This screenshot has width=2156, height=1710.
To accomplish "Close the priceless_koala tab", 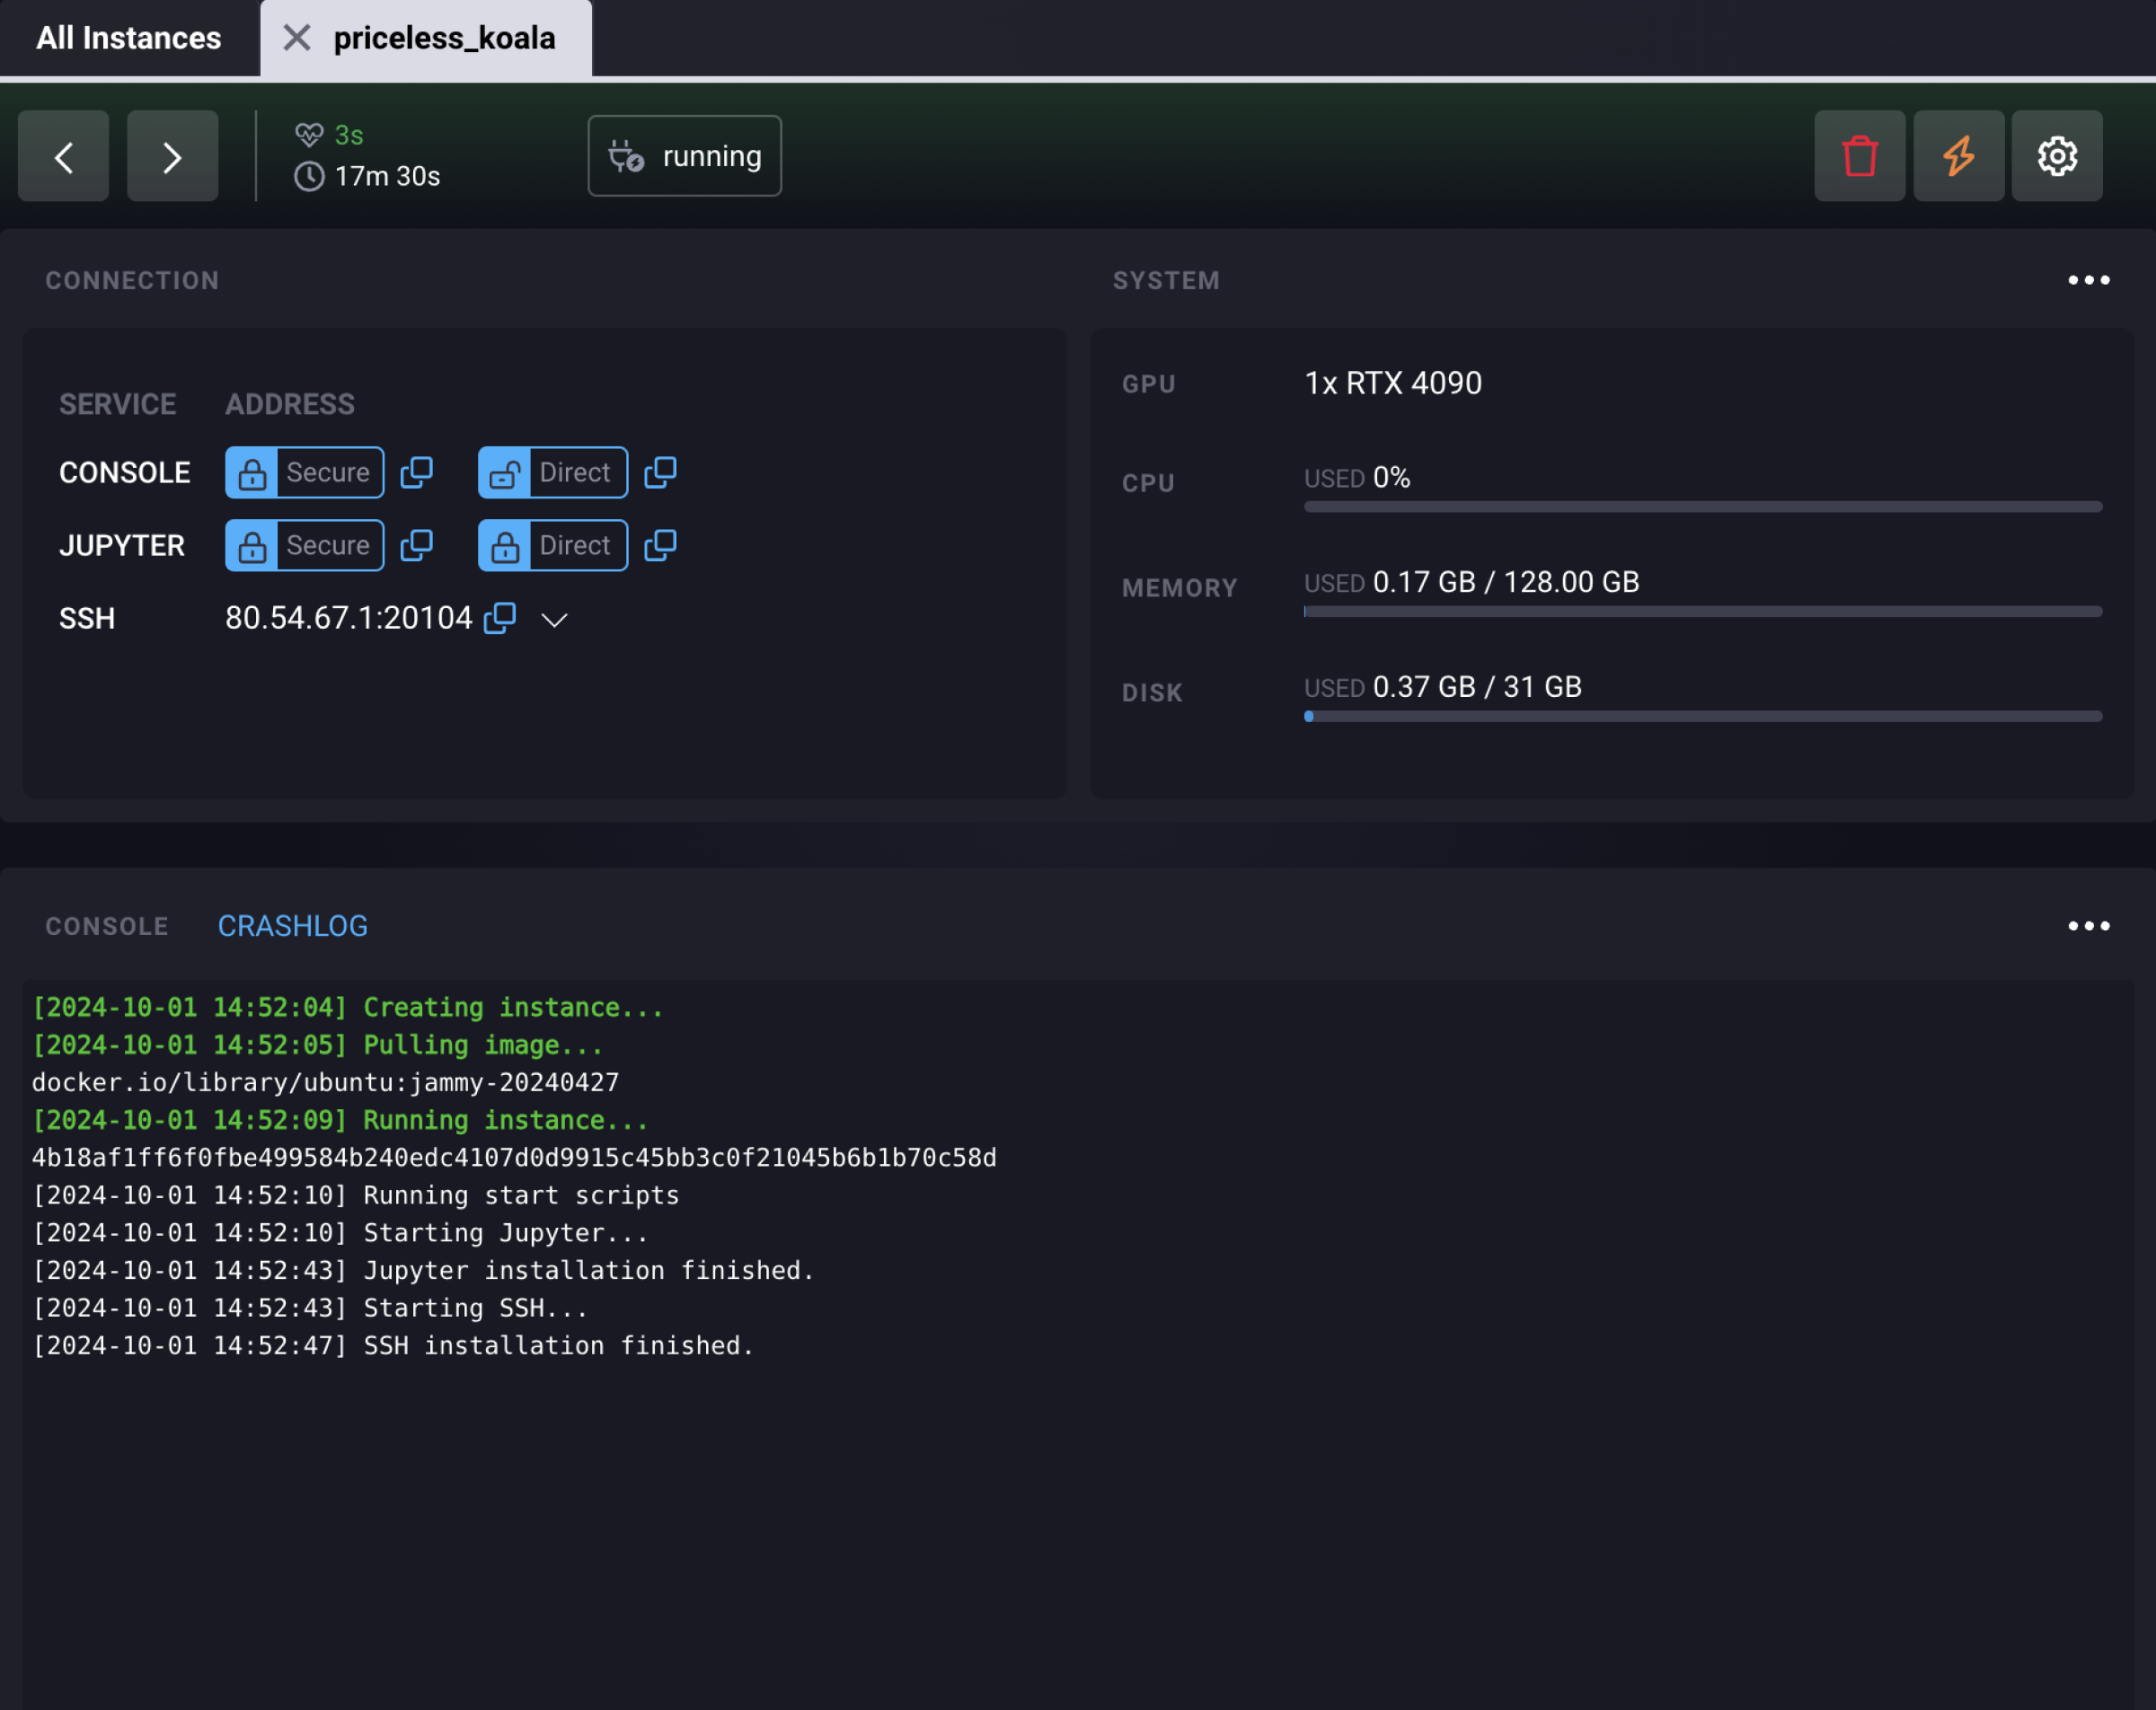I will (x=295, y=38).
